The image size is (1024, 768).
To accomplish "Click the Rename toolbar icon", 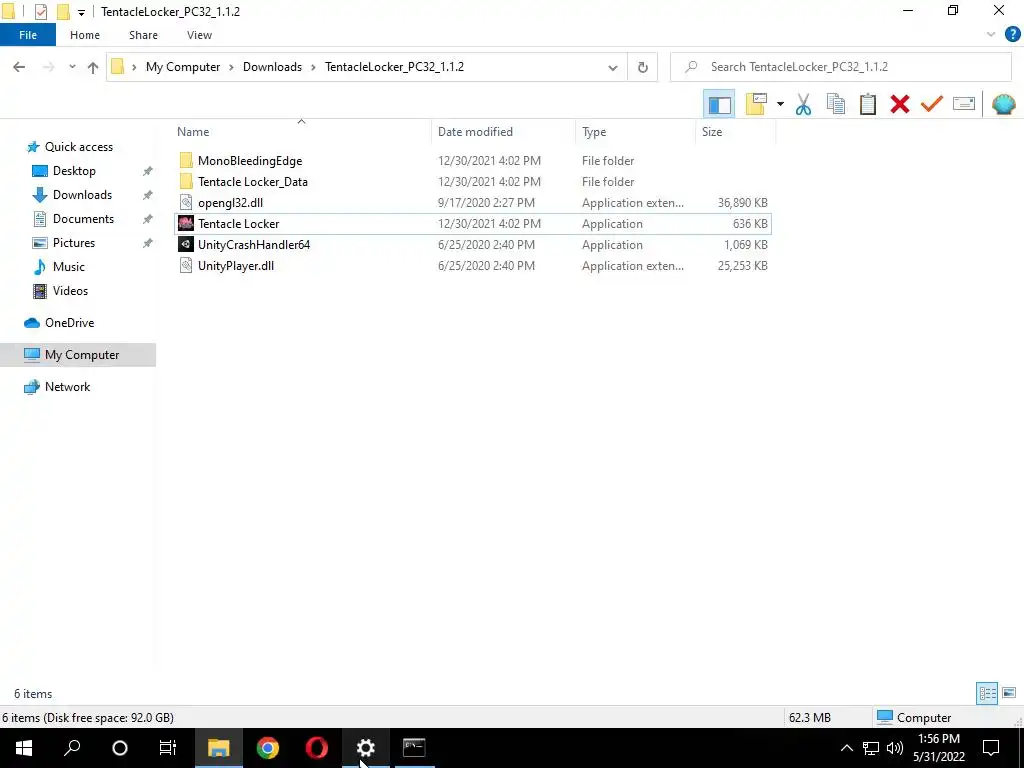I will point(964,104).
